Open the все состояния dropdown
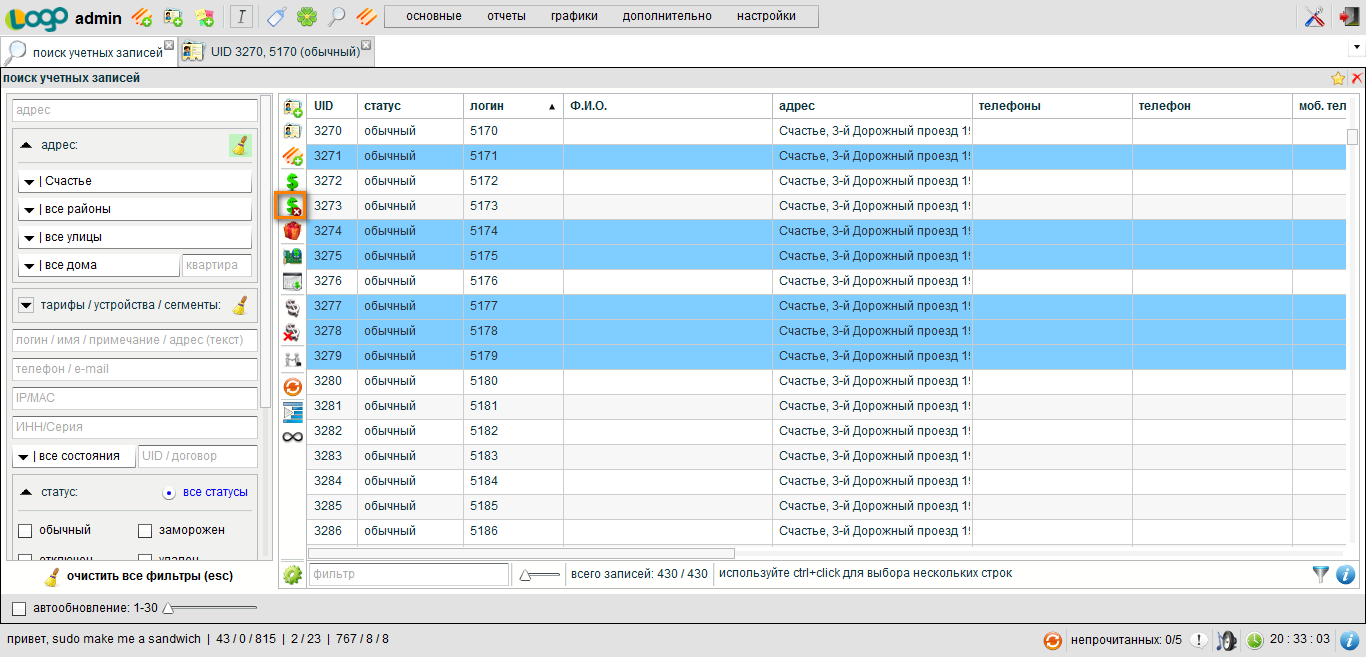The image size is (1366, 657). click(x=73, y=456)
